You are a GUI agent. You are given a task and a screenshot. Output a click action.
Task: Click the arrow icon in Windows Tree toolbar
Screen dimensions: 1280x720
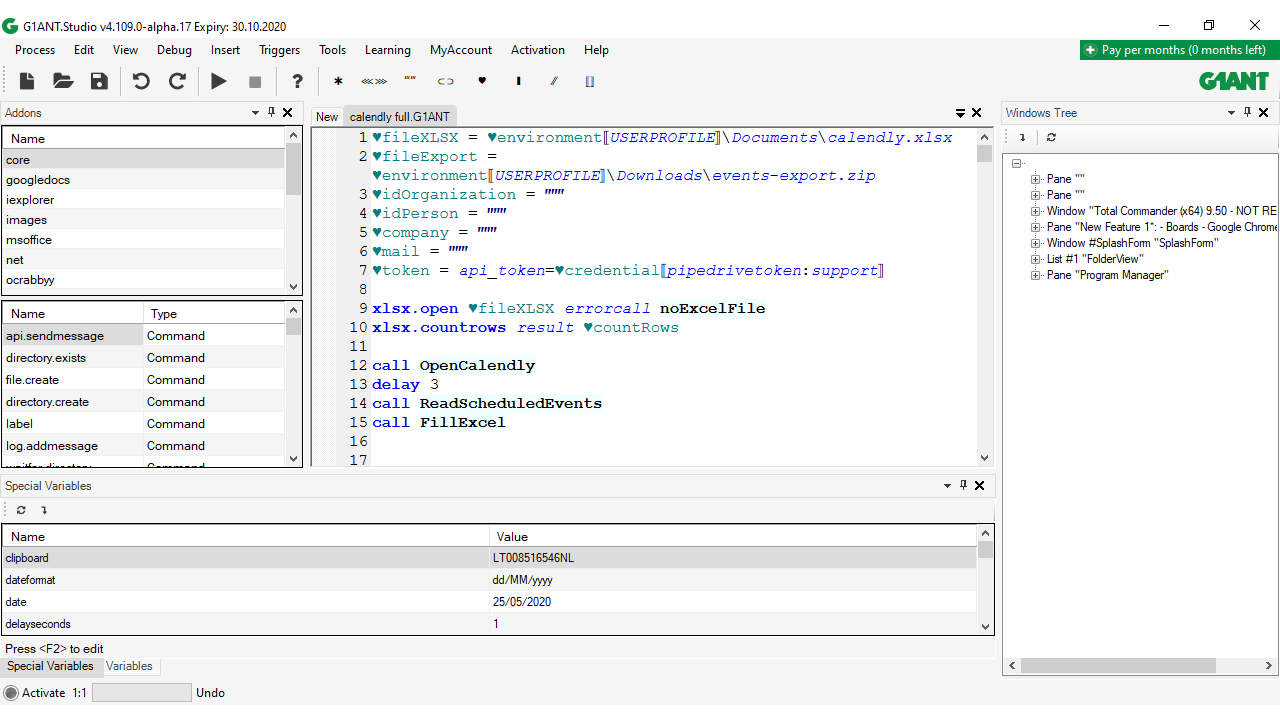tap(1022, 137)
